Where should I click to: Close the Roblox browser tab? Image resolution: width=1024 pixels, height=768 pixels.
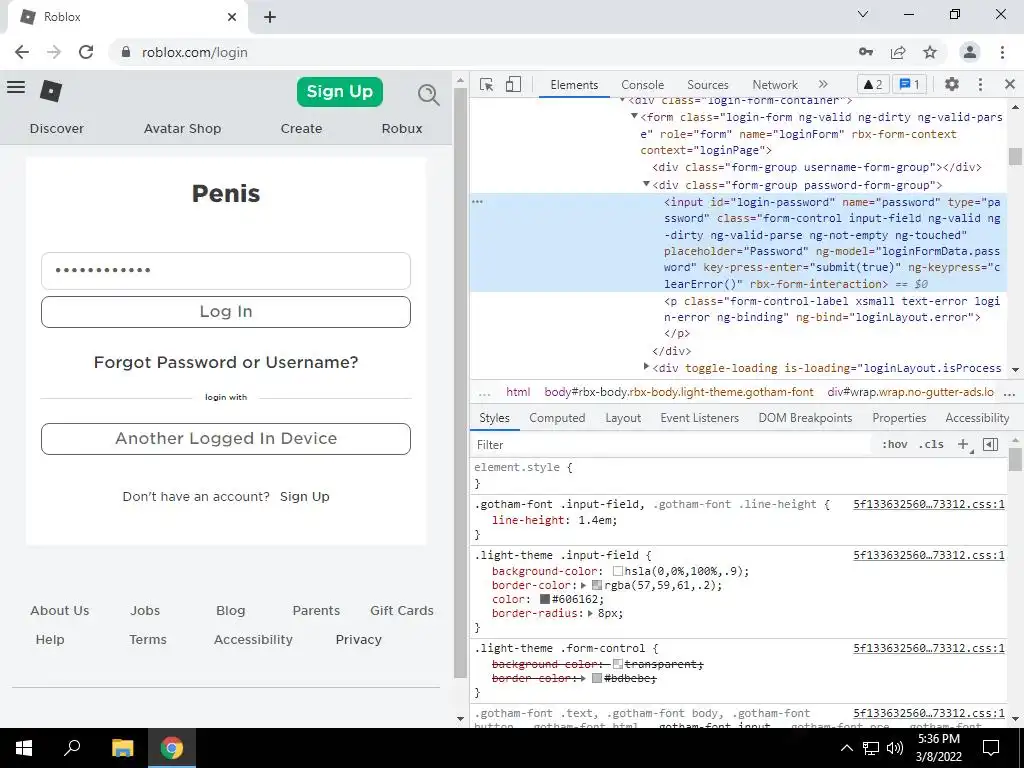click(x=232, y=17)
